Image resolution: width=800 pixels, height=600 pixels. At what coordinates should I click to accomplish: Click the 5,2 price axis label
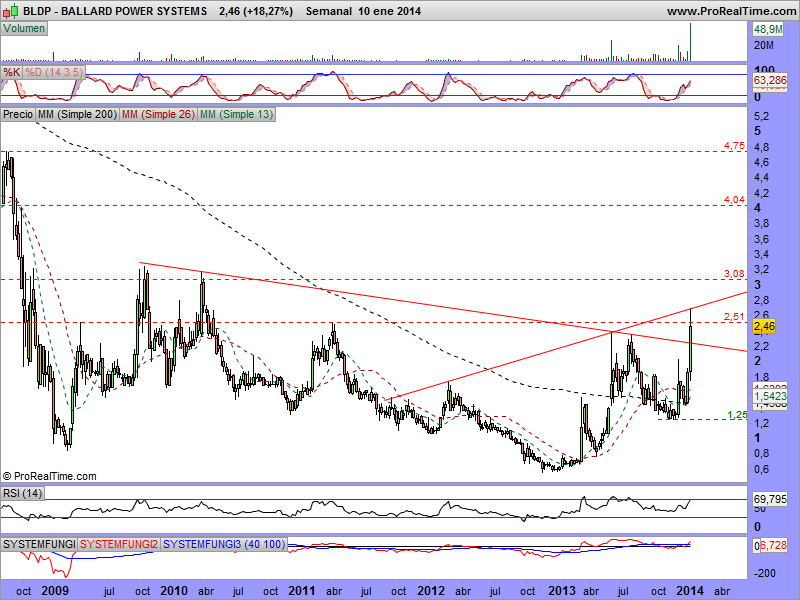pos(761,116)
